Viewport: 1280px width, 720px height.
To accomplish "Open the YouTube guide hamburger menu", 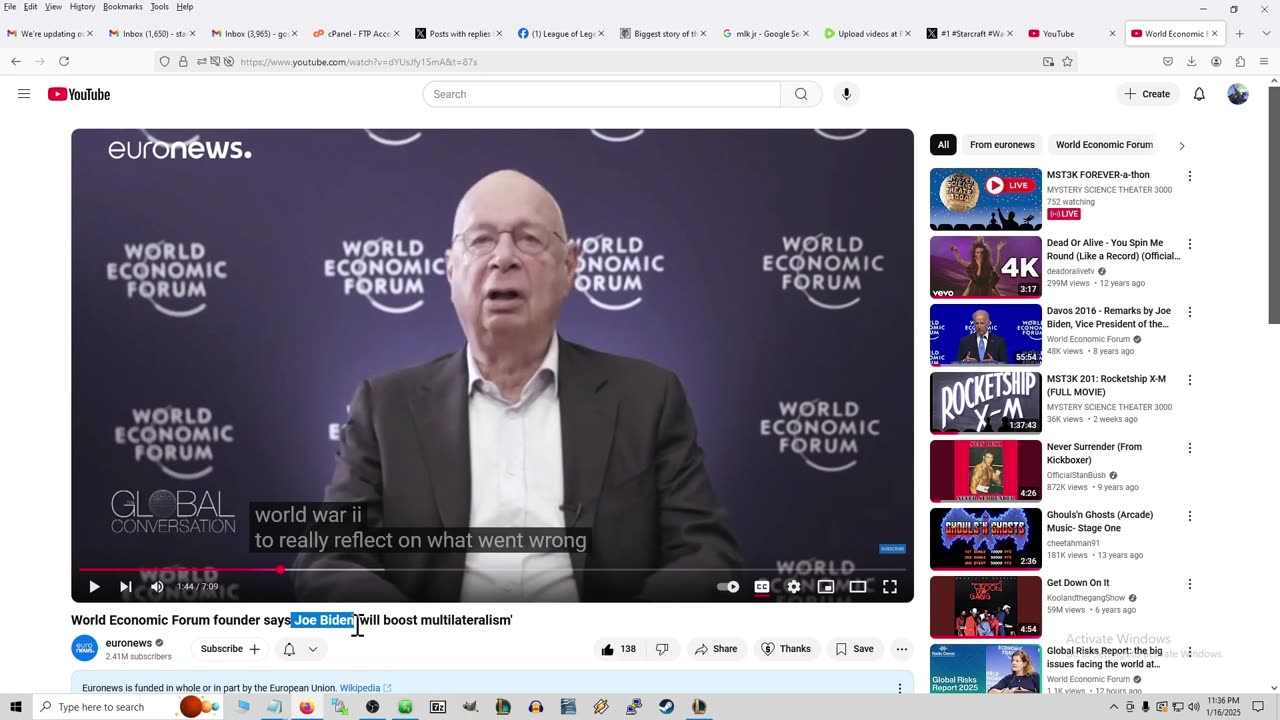I will [x=24, y=94].
